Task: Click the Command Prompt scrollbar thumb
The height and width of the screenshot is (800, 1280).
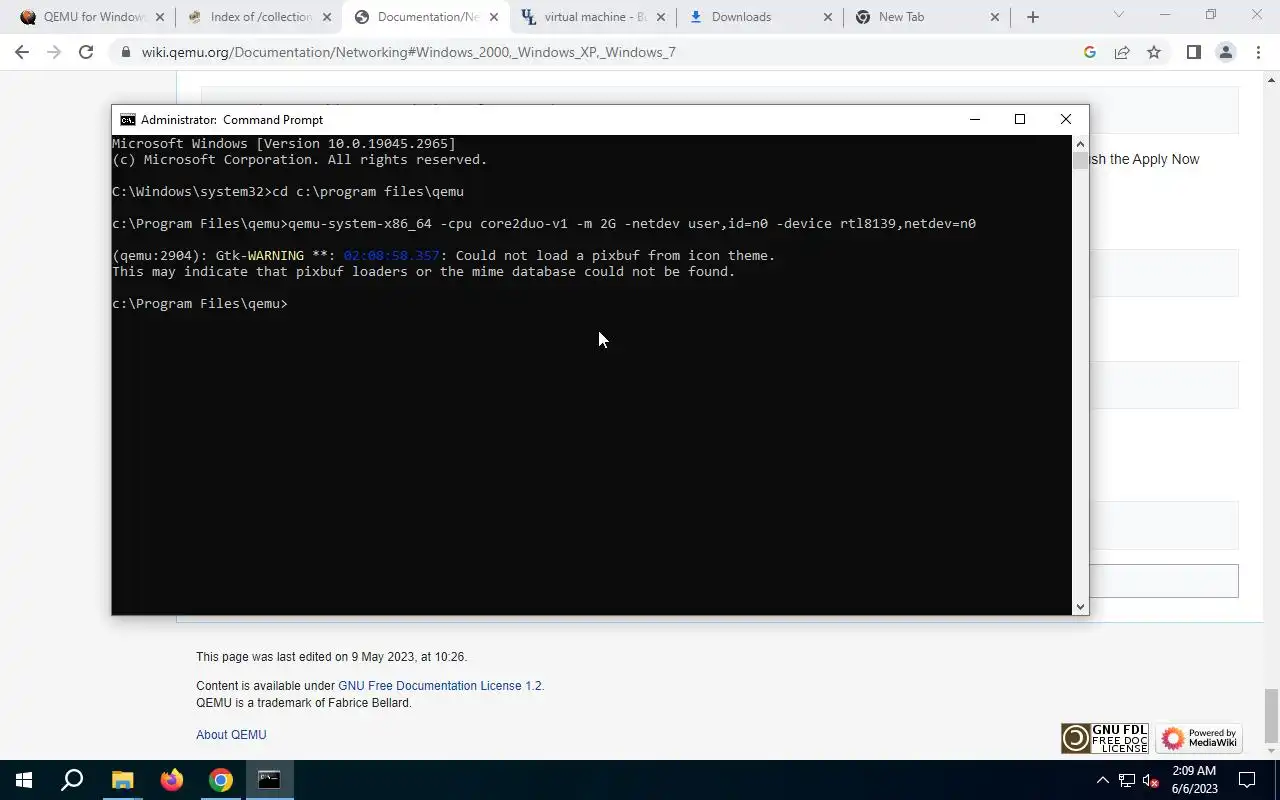Action: [x=1080, y=160]
